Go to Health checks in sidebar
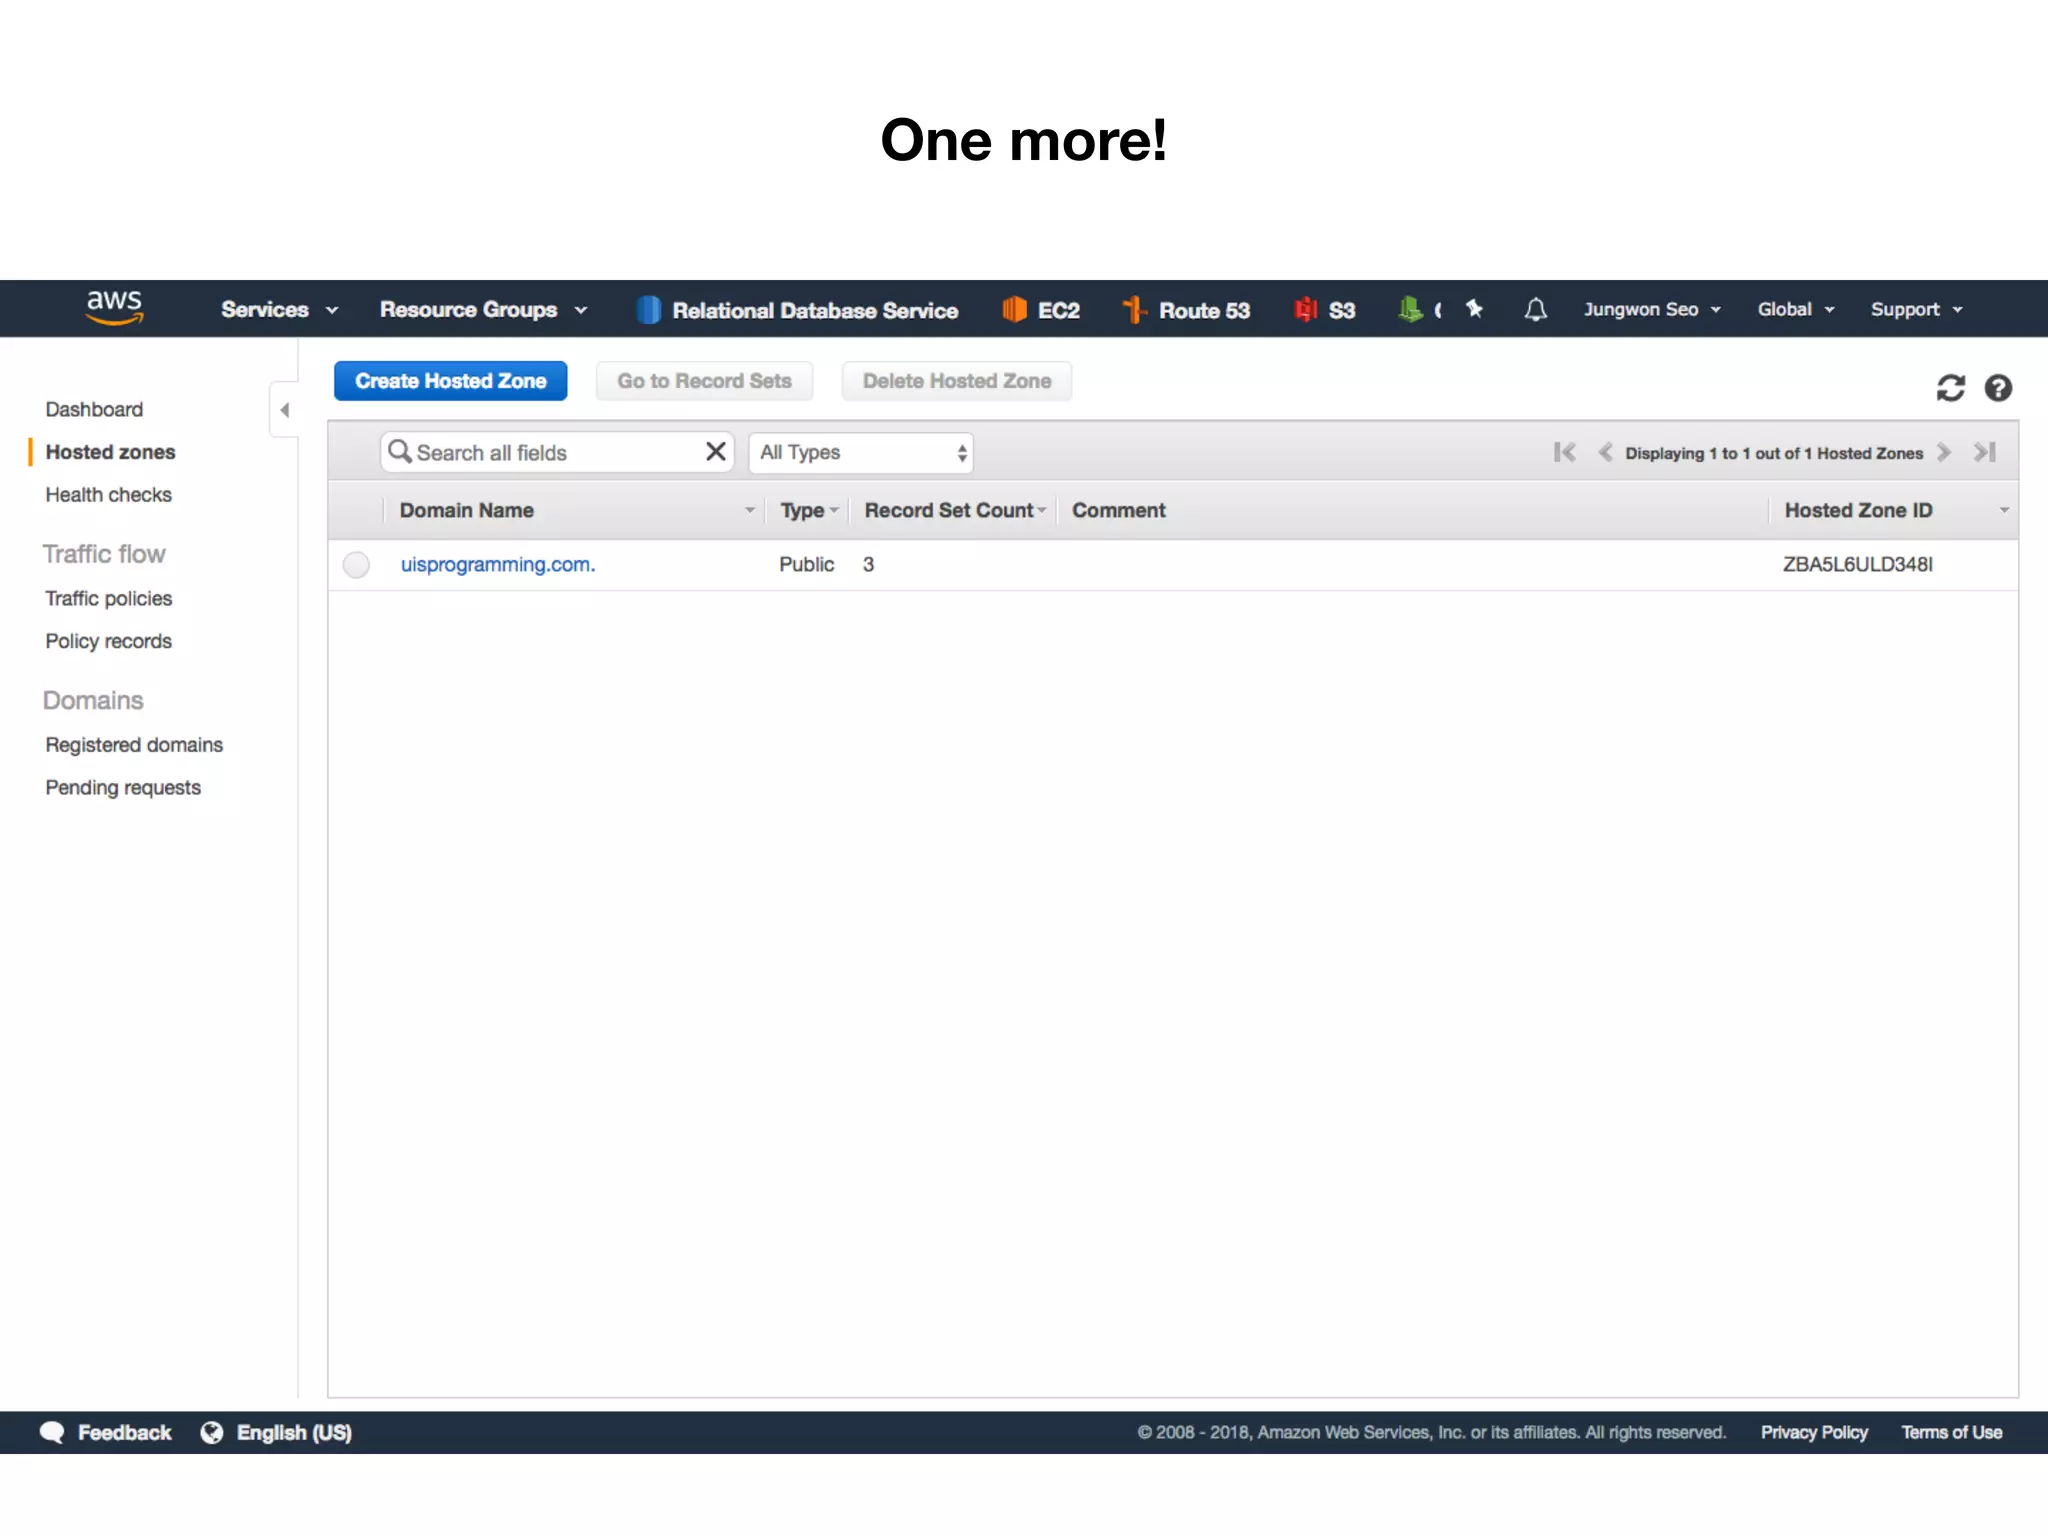2048x1536 pixels. click(108, 495)
